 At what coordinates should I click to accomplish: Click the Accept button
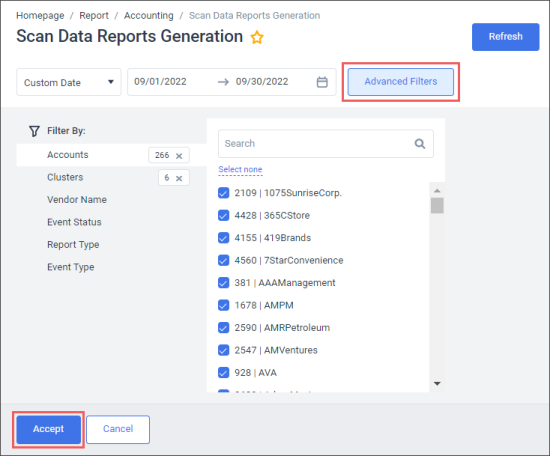48,429
